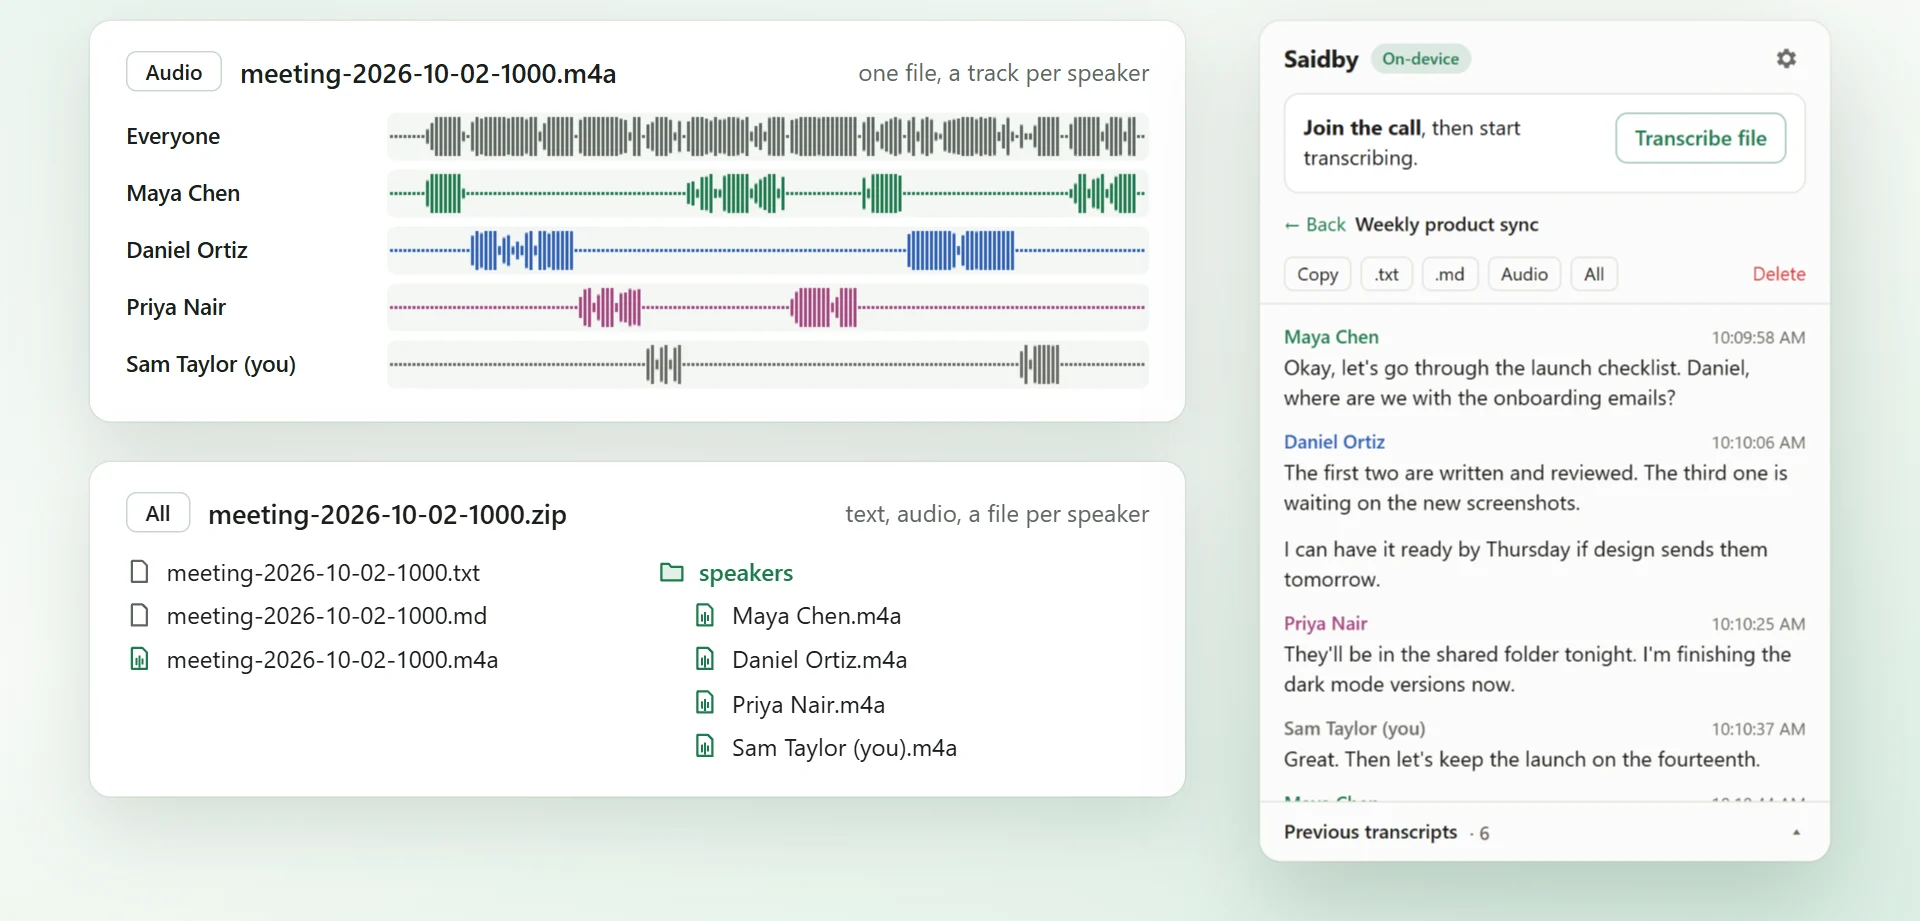Open Sam Taylor (you).m4a file name
This screenshot has width=1920, height=921.
[x=844, y=747]
